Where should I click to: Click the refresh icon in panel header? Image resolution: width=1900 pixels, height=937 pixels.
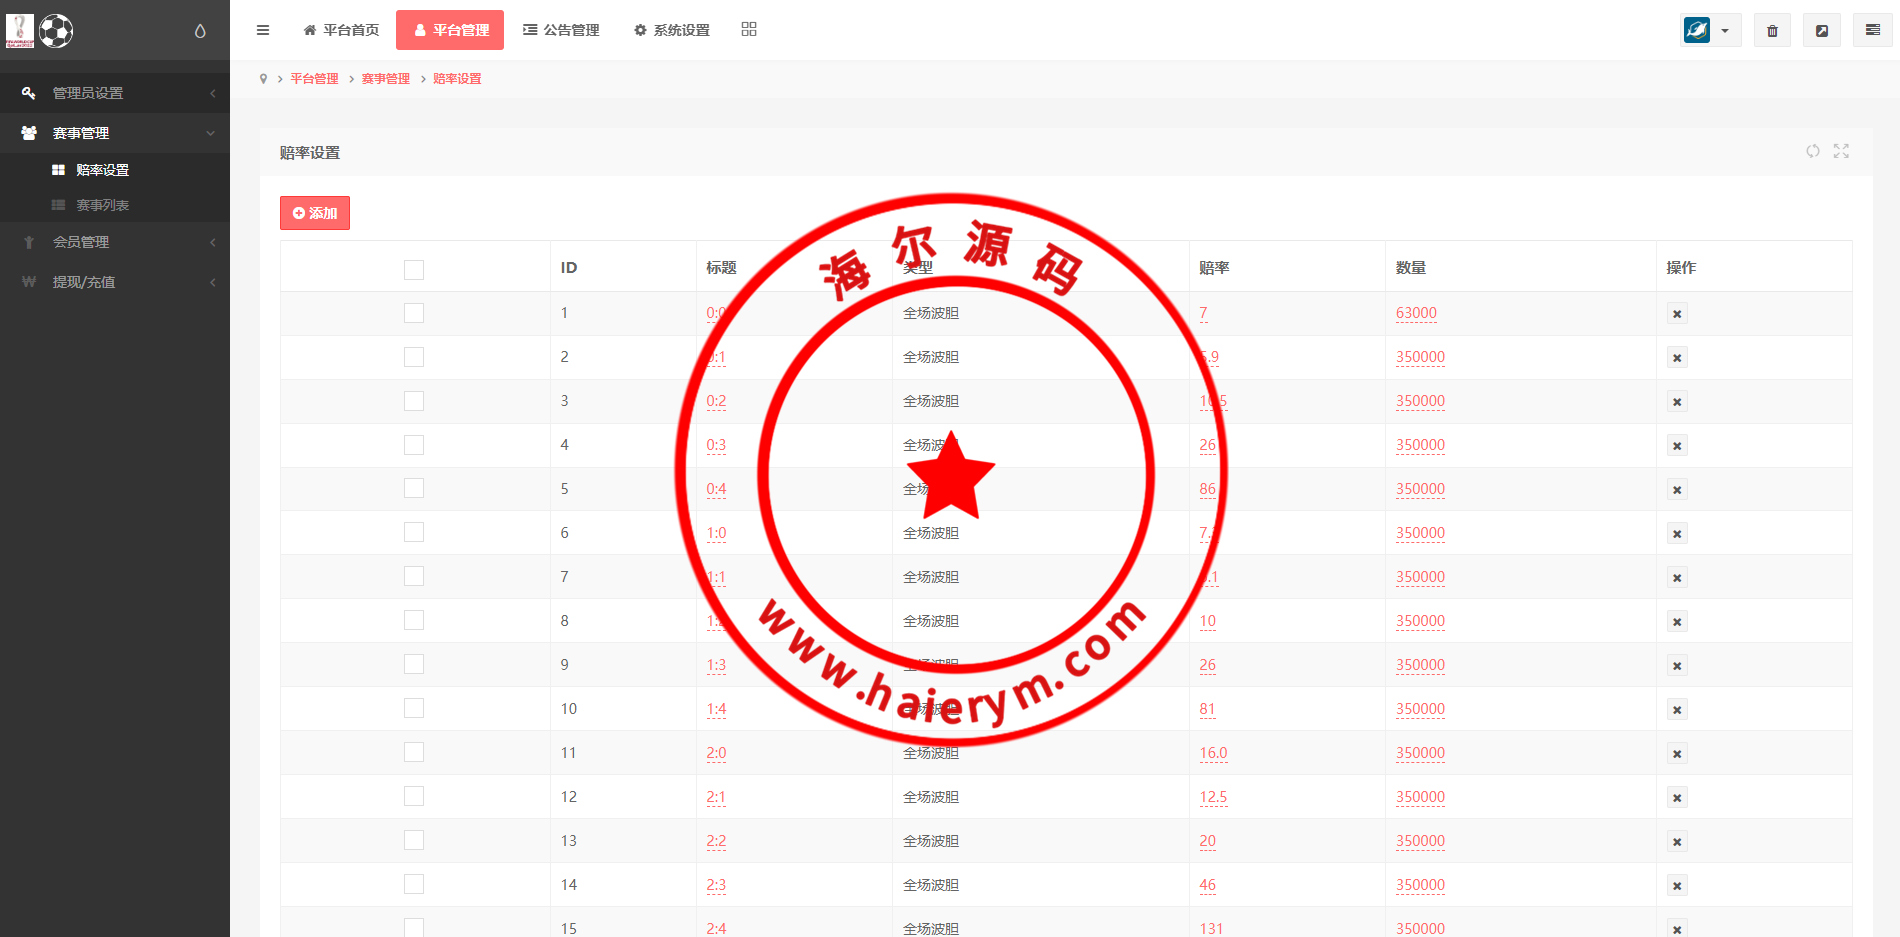[x=1812, y=151]
